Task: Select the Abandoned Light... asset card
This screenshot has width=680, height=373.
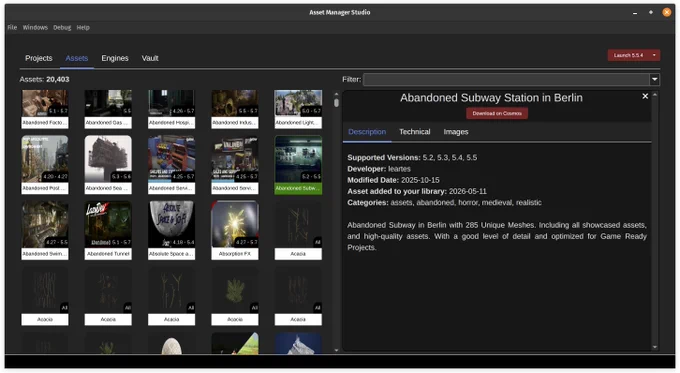Action: click(x=298, y=109)
